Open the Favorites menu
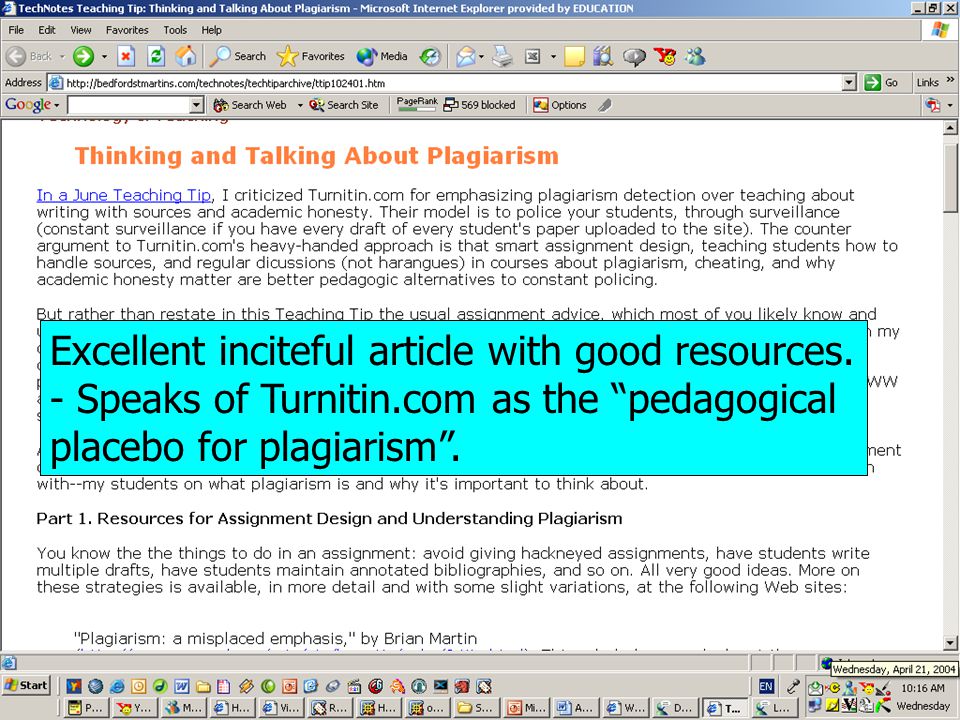Screen dimensions: 960x720 click(x=127, y=30)
